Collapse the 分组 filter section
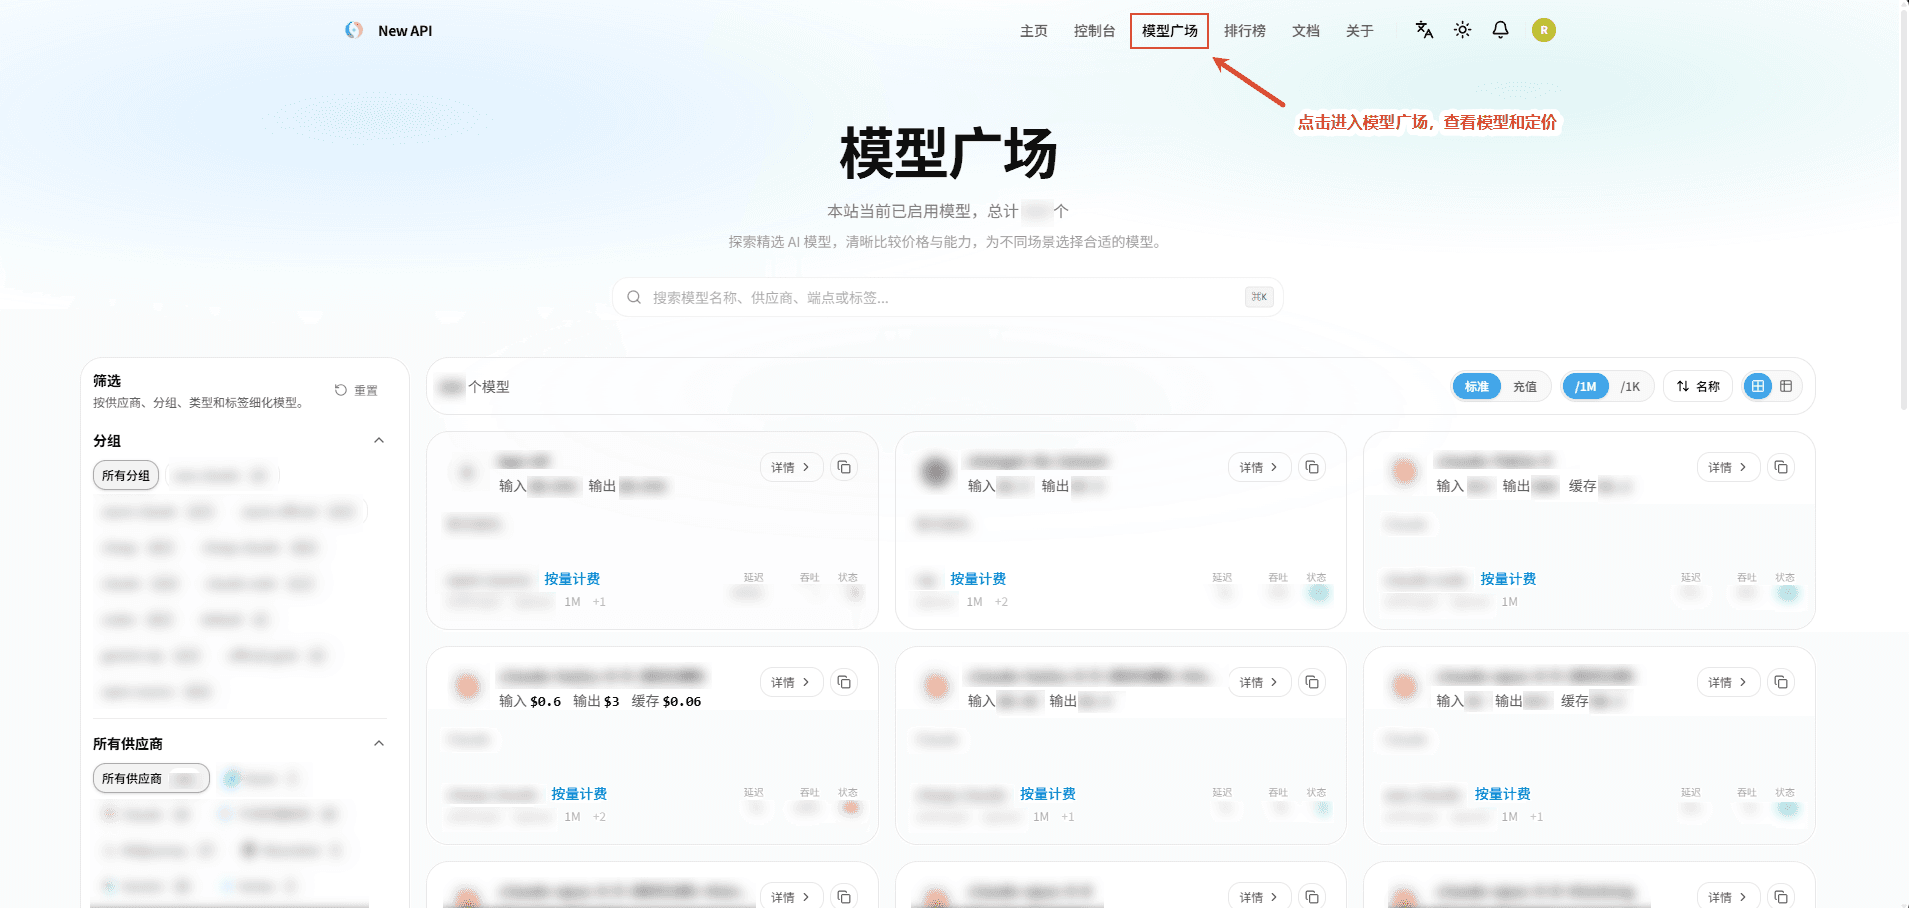This screenshot has width=1909, height=908. tap(379, 441)
